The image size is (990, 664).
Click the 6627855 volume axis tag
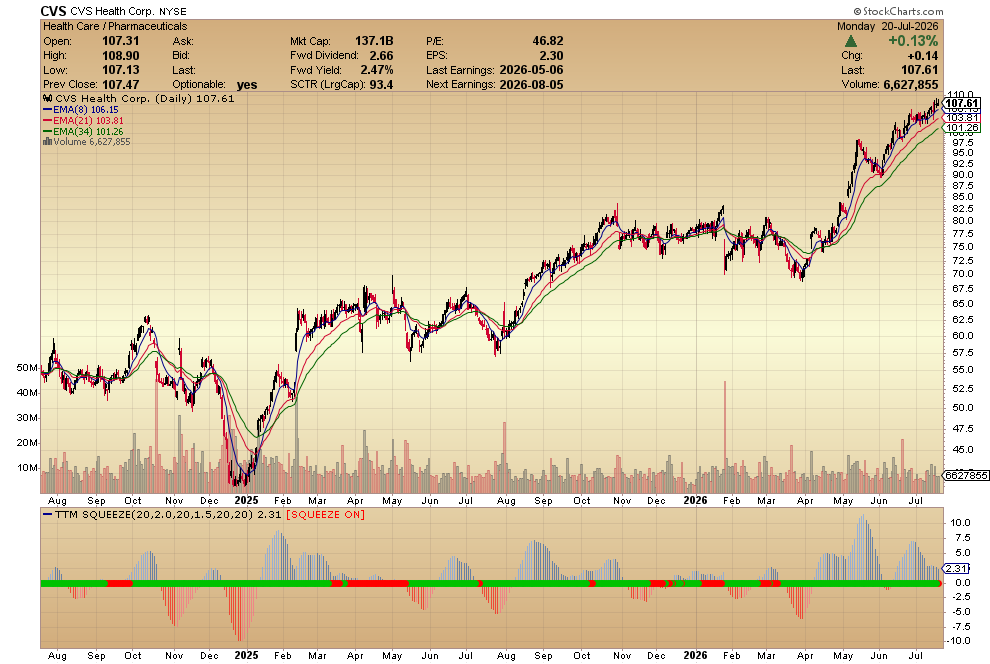click(x=965, y=475)
